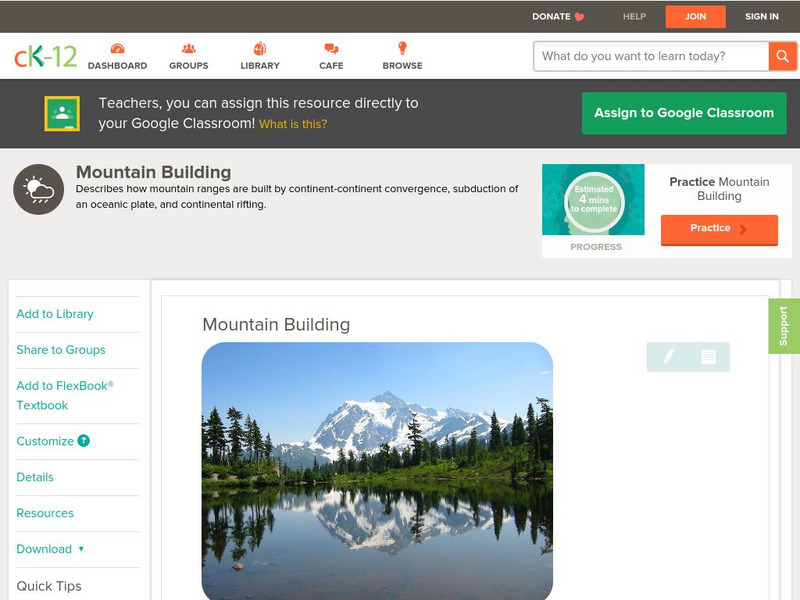Open the Resources sidebar link

coord(45,513)
